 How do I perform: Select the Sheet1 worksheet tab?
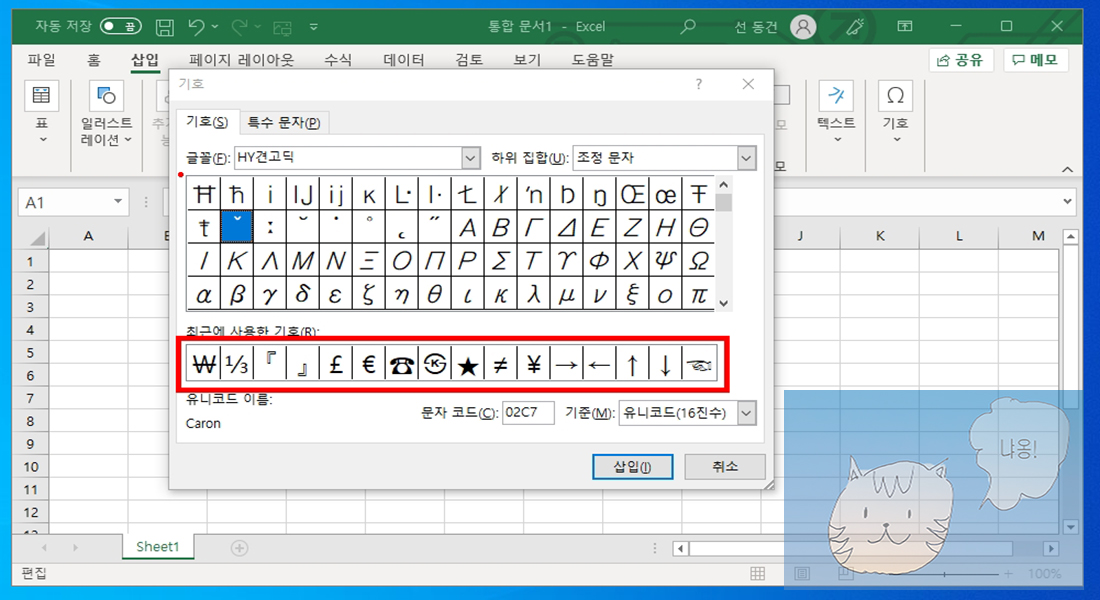point(158,547)
